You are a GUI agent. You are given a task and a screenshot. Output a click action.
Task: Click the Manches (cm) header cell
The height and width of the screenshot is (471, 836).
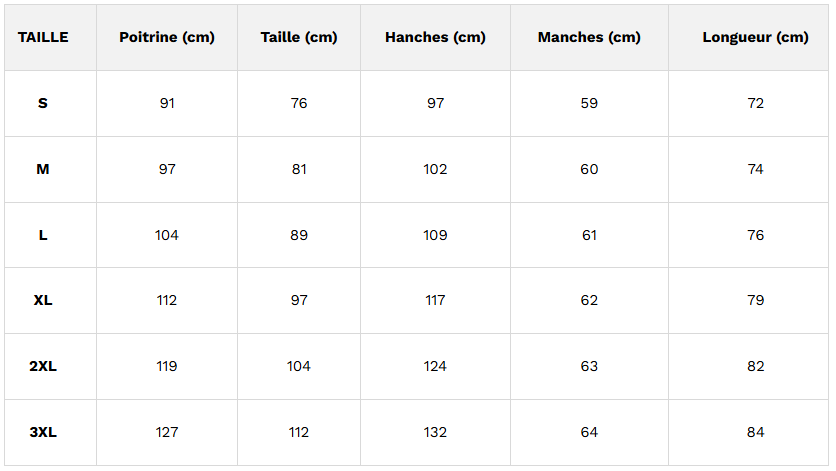589,37
